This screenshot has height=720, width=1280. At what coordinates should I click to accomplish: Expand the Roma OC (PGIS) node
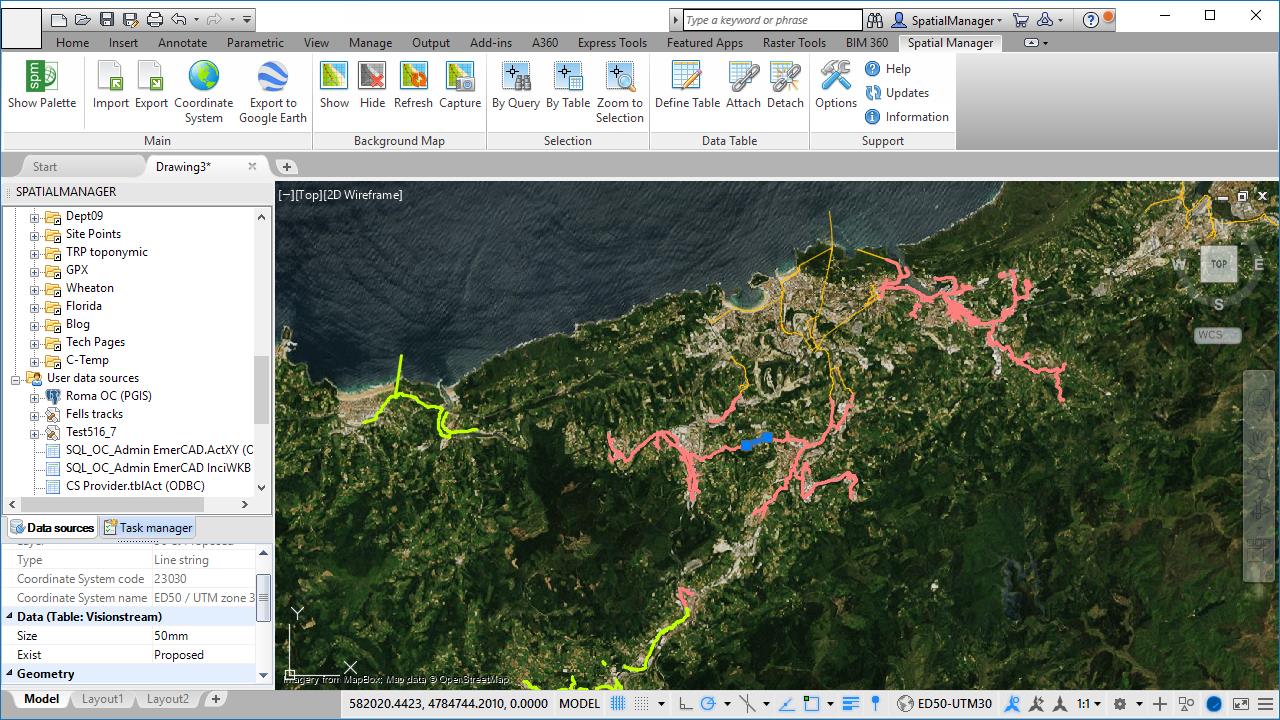pos(34,396)
